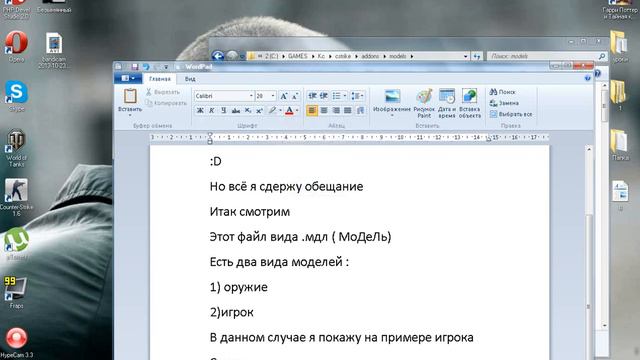Select center text alignment
Screen dimensions: 640x360
324,110
